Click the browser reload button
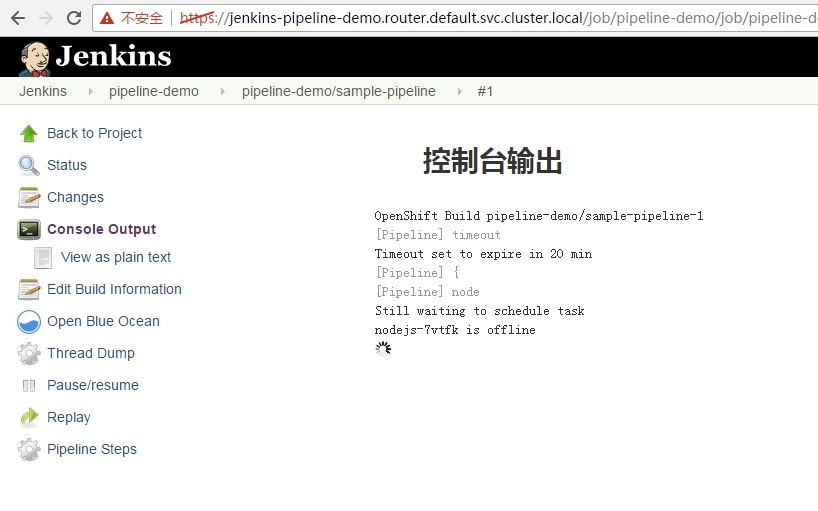 [x=73, y=18]
